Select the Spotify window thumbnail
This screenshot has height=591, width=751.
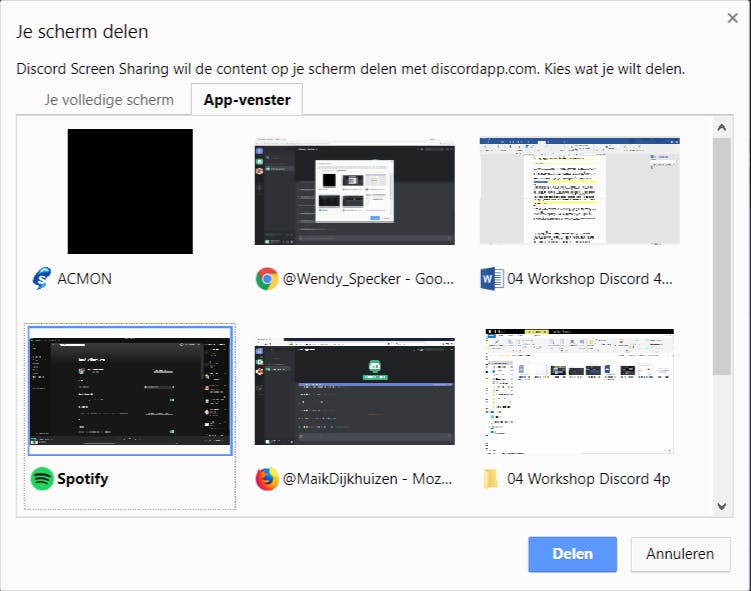tap(130, 390)
